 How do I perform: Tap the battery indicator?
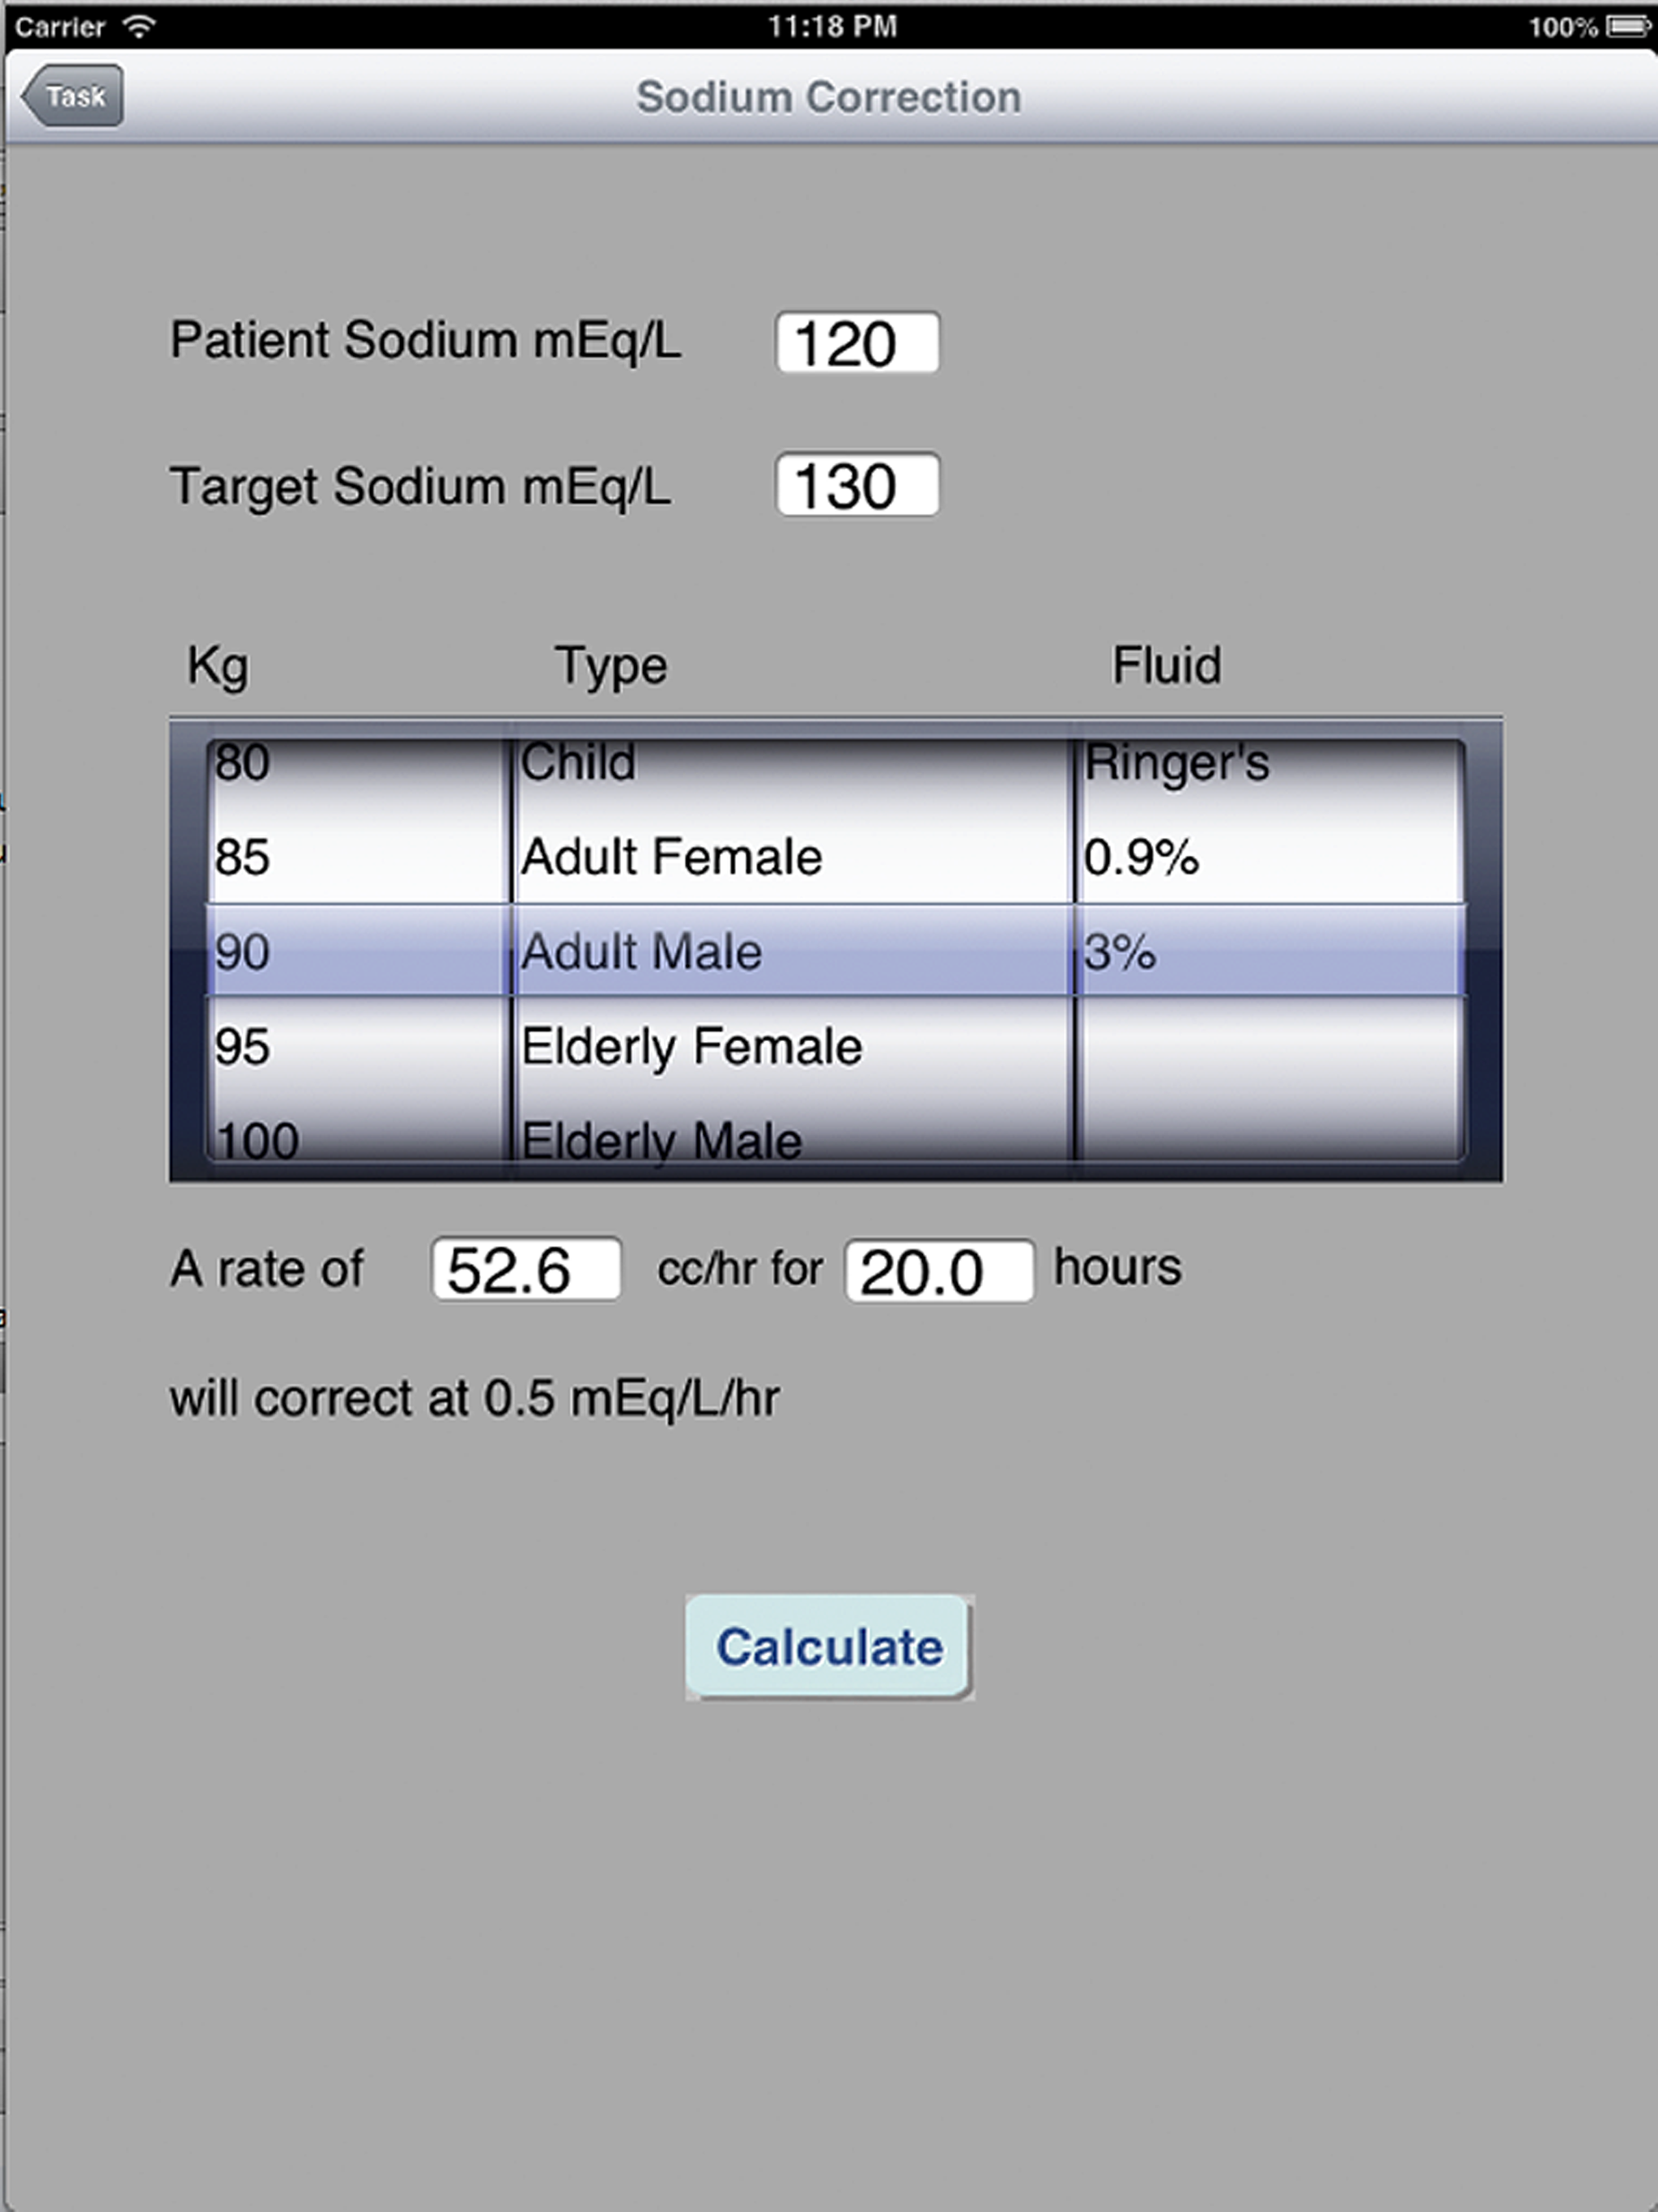[x=1627, y=26]
